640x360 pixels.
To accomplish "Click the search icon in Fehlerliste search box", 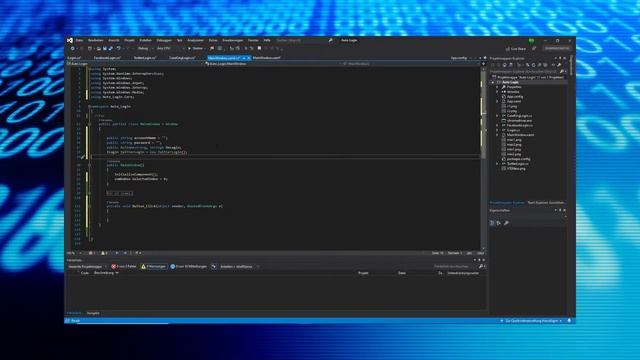I will point(480,267).
